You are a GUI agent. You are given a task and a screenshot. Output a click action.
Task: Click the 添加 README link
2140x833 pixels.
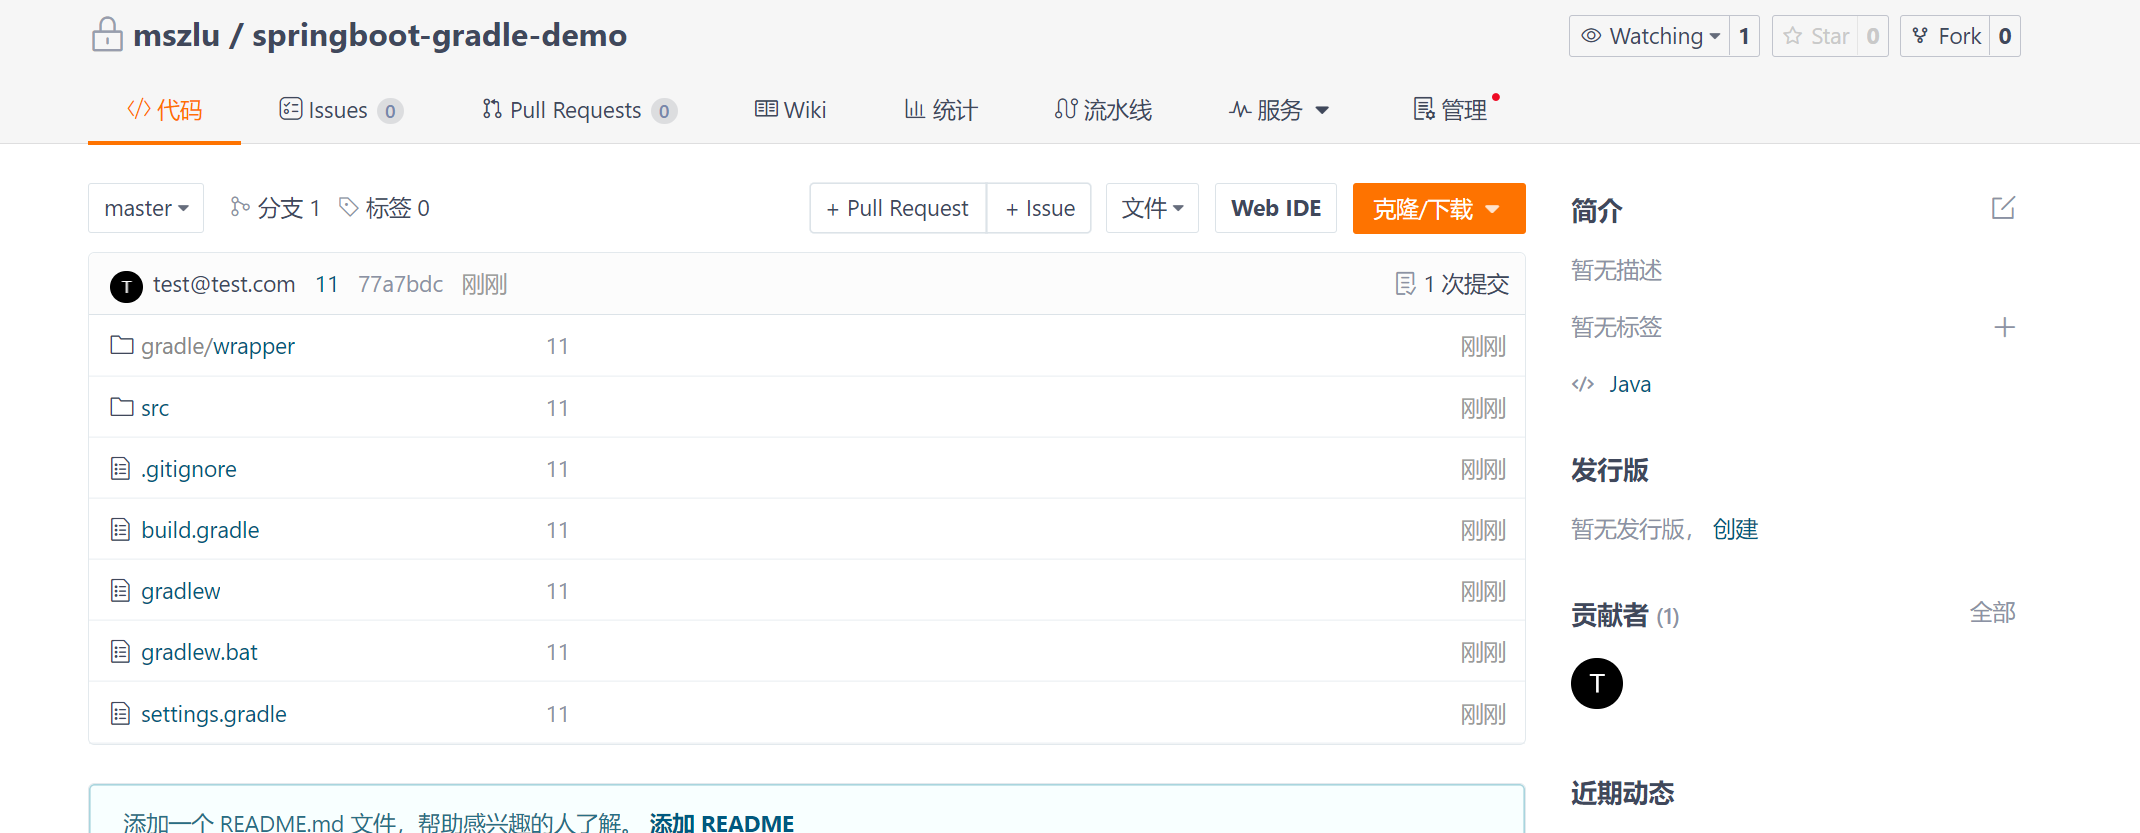coord(721,823)
